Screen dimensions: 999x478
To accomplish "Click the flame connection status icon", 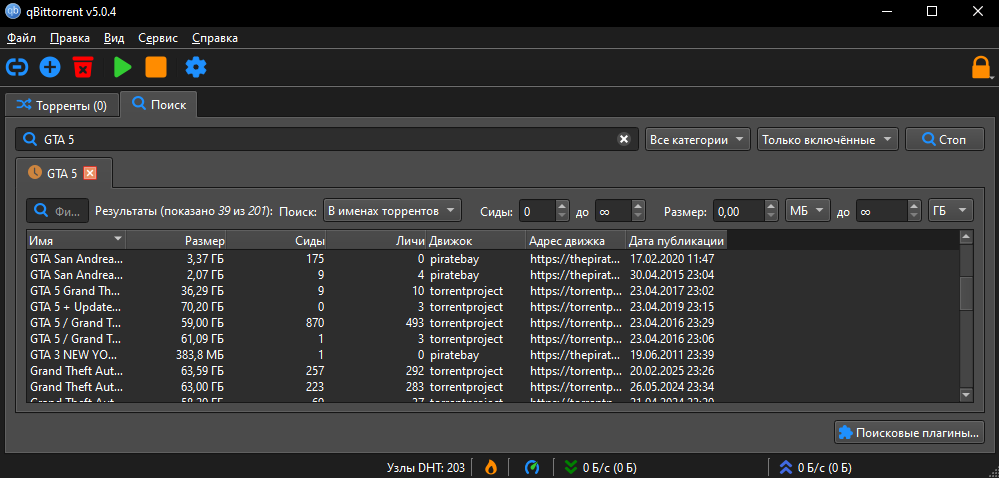I will 491,467.
